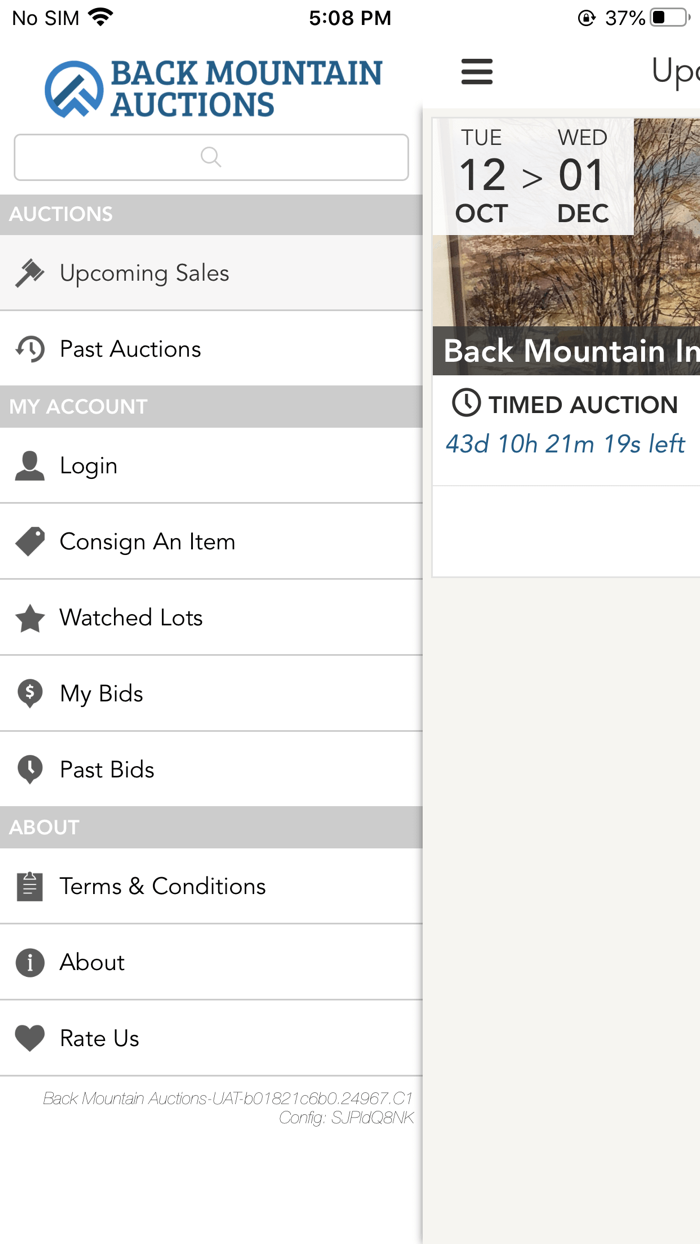Tap the Login person icon
700x1244 pixels.
coord(30,465)
